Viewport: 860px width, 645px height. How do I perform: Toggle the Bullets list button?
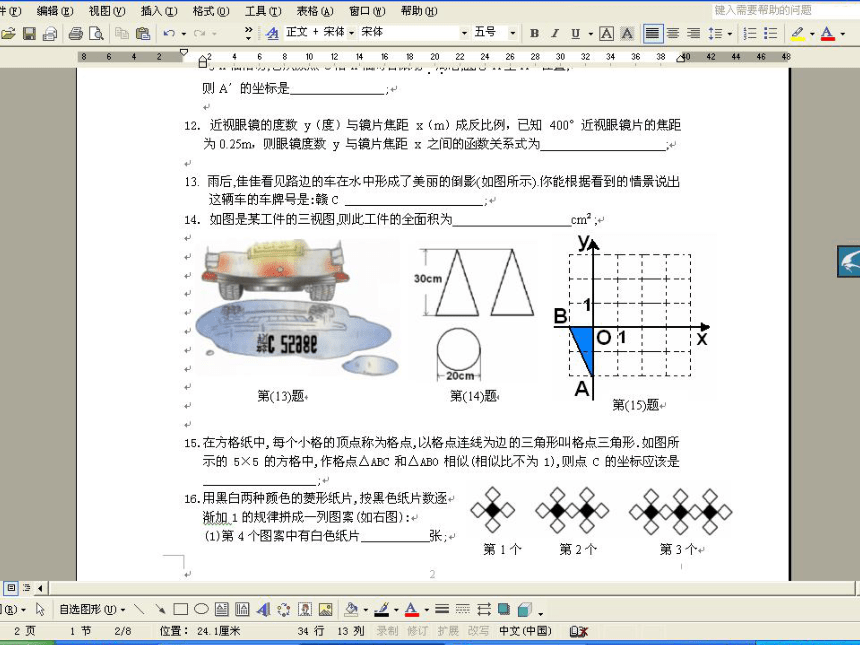coord(771,34)
